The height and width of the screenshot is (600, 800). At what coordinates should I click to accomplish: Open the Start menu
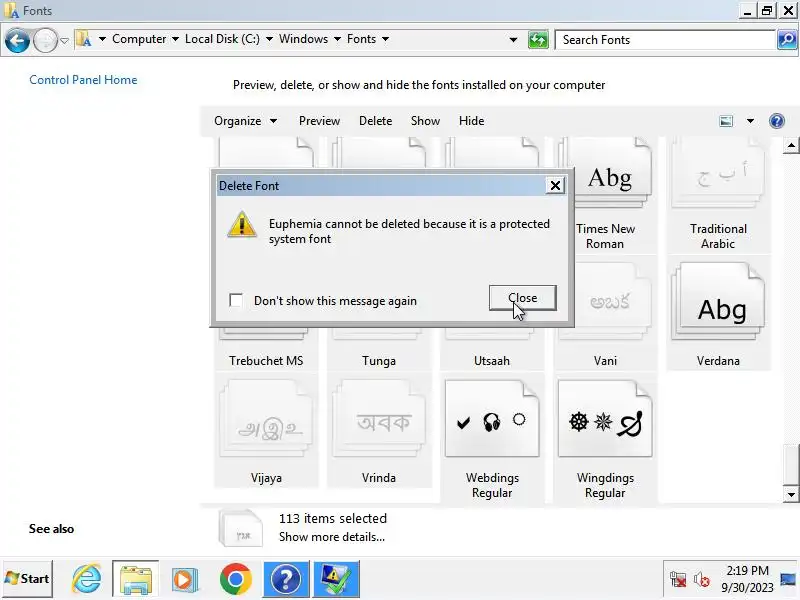tap(27, 579)
